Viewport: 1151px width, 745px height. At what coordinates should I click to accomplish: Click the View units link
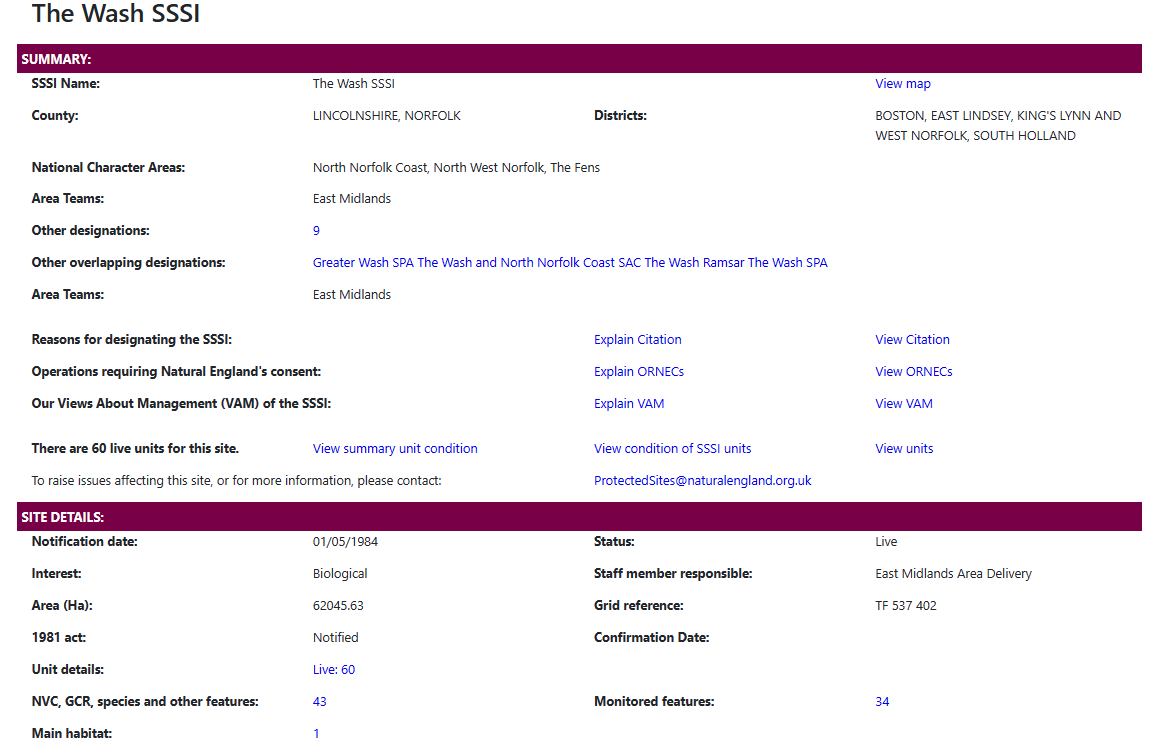point(904,449)
